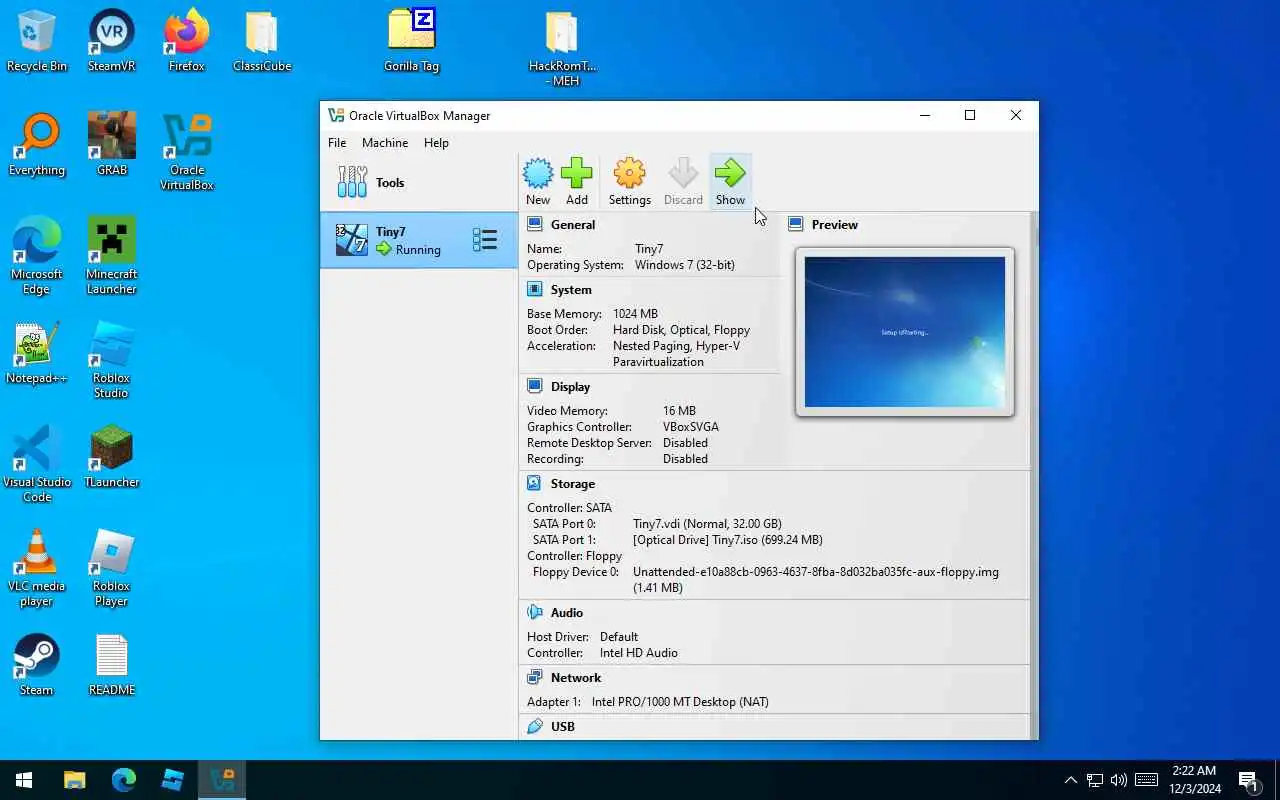
Task: Select the Firefox desktop shortcut
Action: [187, 42]
